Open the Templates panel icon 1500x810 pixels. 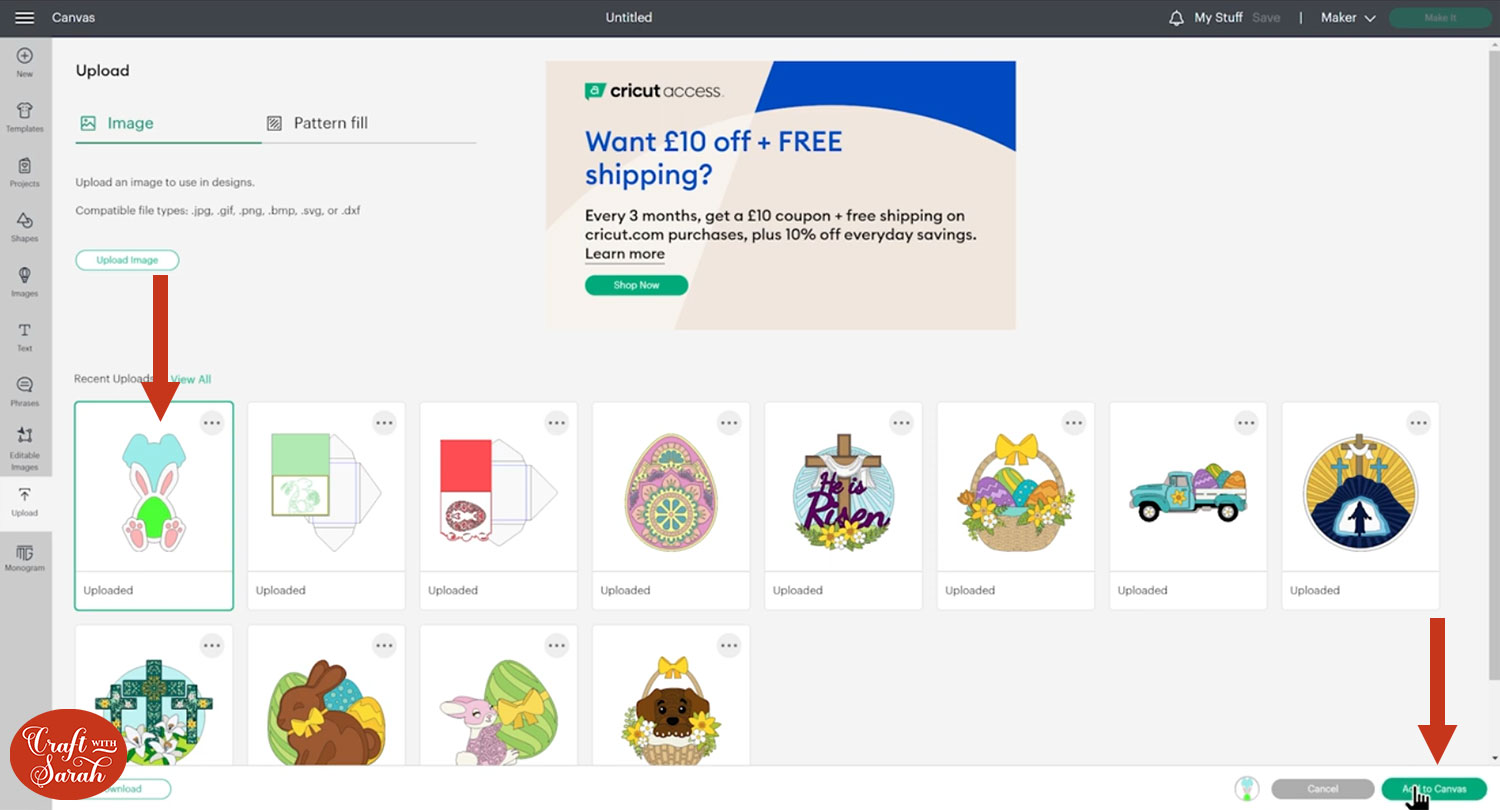(x=25, y=118)
